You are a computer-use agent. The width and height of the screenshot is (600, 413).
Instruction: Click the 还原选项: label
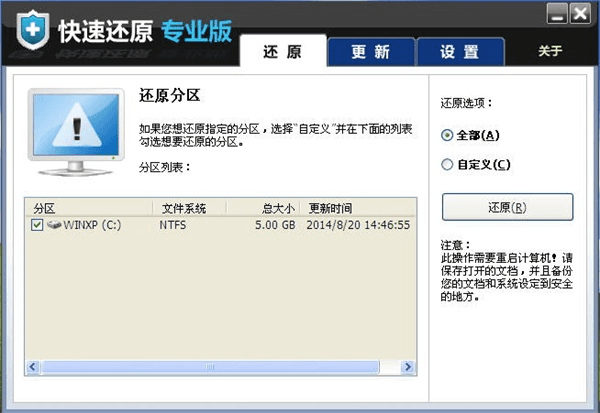coord(466,103)
